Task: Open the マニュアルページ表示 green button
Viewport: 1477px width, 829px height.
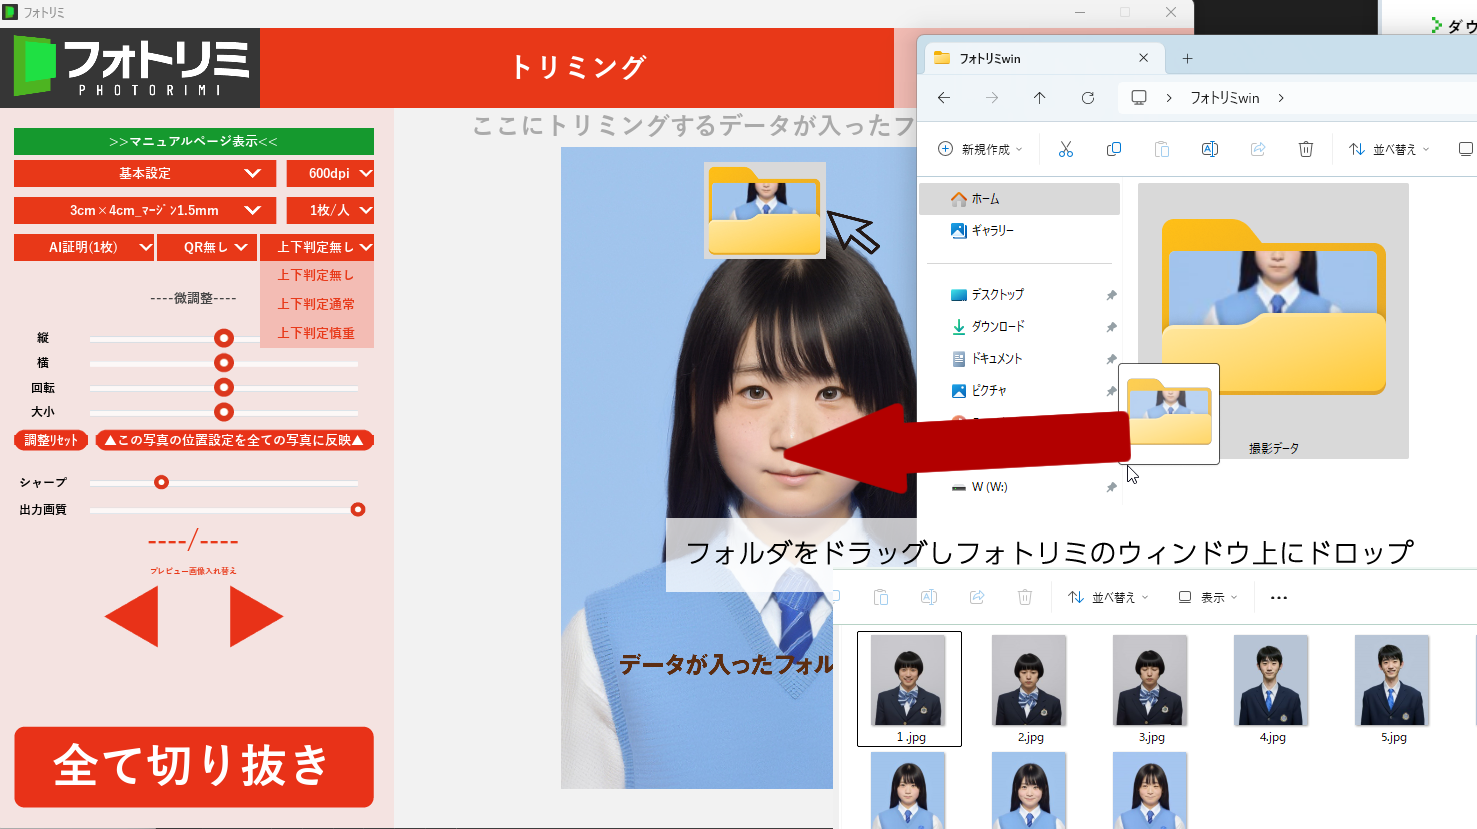Action: click(x=193, y=141)
